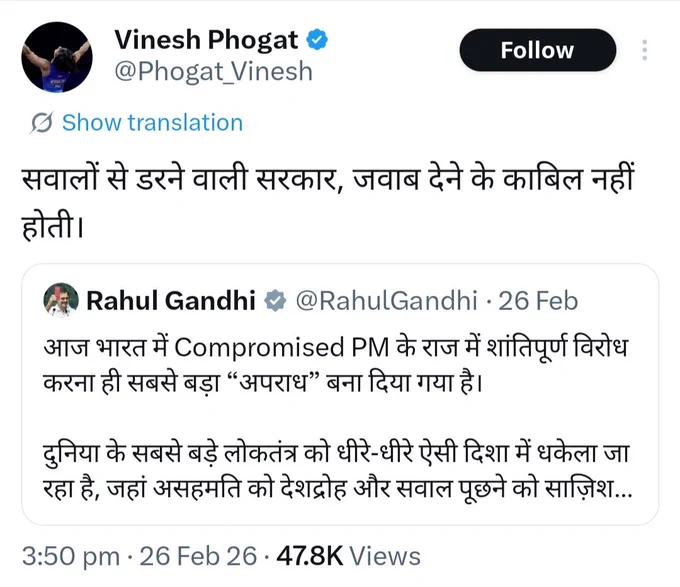Click the Grok translate icon

[x=42, y=123]
